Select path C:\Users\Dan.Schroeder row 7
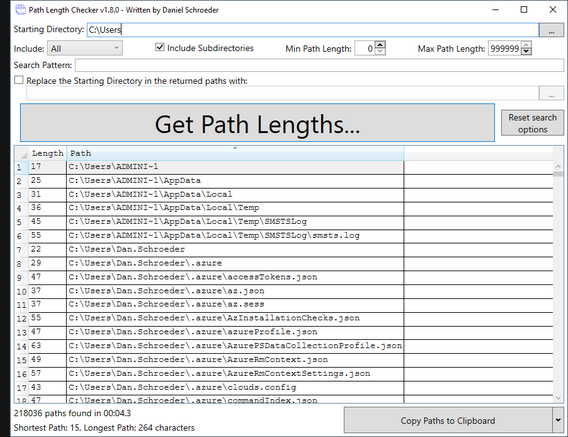Viewport: 568px width, 437px height. coord(235,250)
